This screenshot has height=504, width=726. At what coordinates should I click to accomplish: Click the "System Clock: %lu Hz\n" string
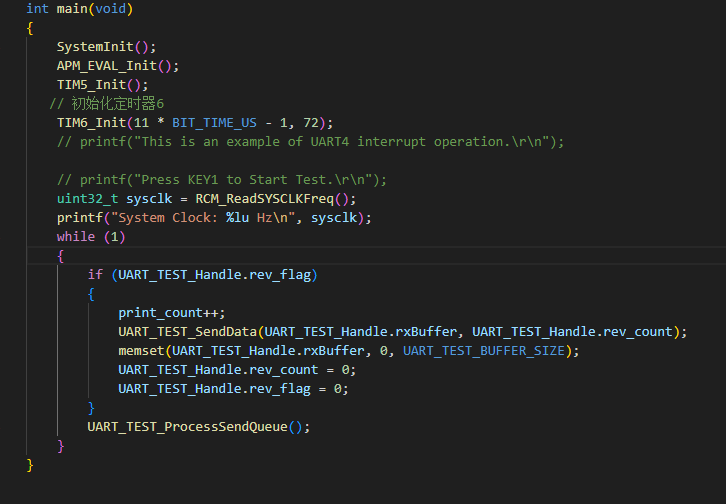[203, 218]
